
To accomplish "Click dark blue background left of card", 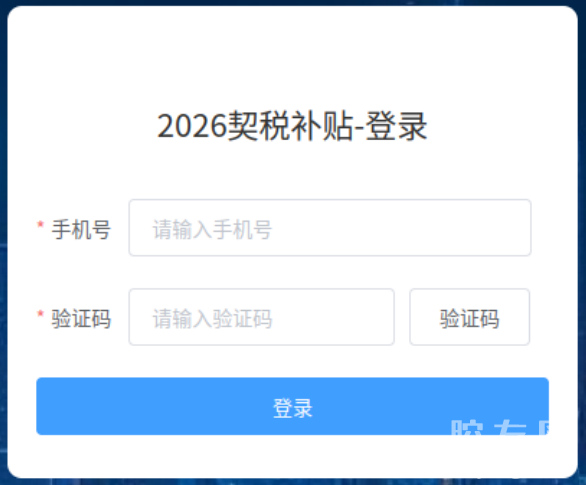I will [3, 243].
